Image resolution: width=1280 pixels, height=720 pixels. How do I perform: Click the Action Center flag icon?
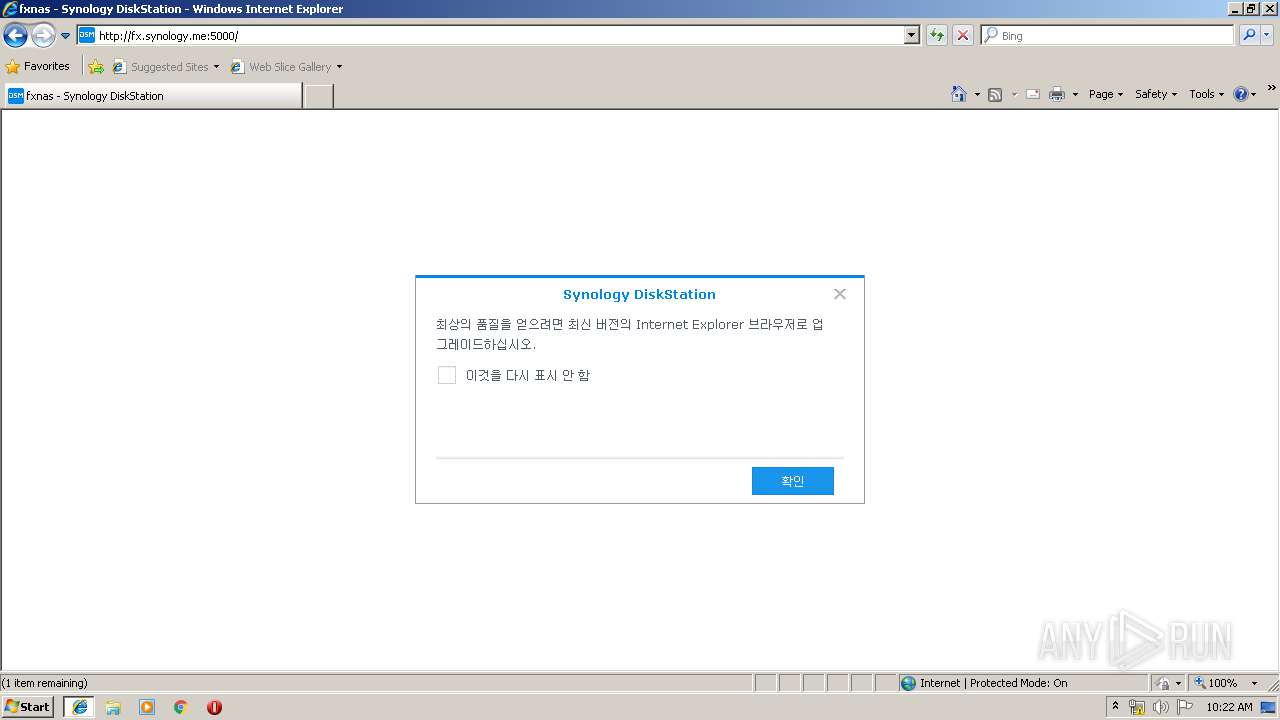coord(1184,707)
